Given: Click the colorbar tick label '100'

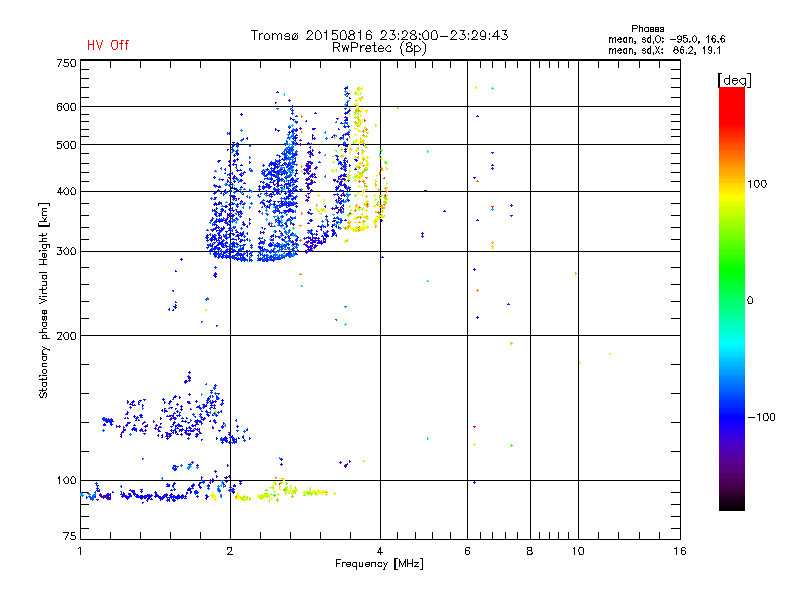Looking at the screenshot, I should coord(757,184).
